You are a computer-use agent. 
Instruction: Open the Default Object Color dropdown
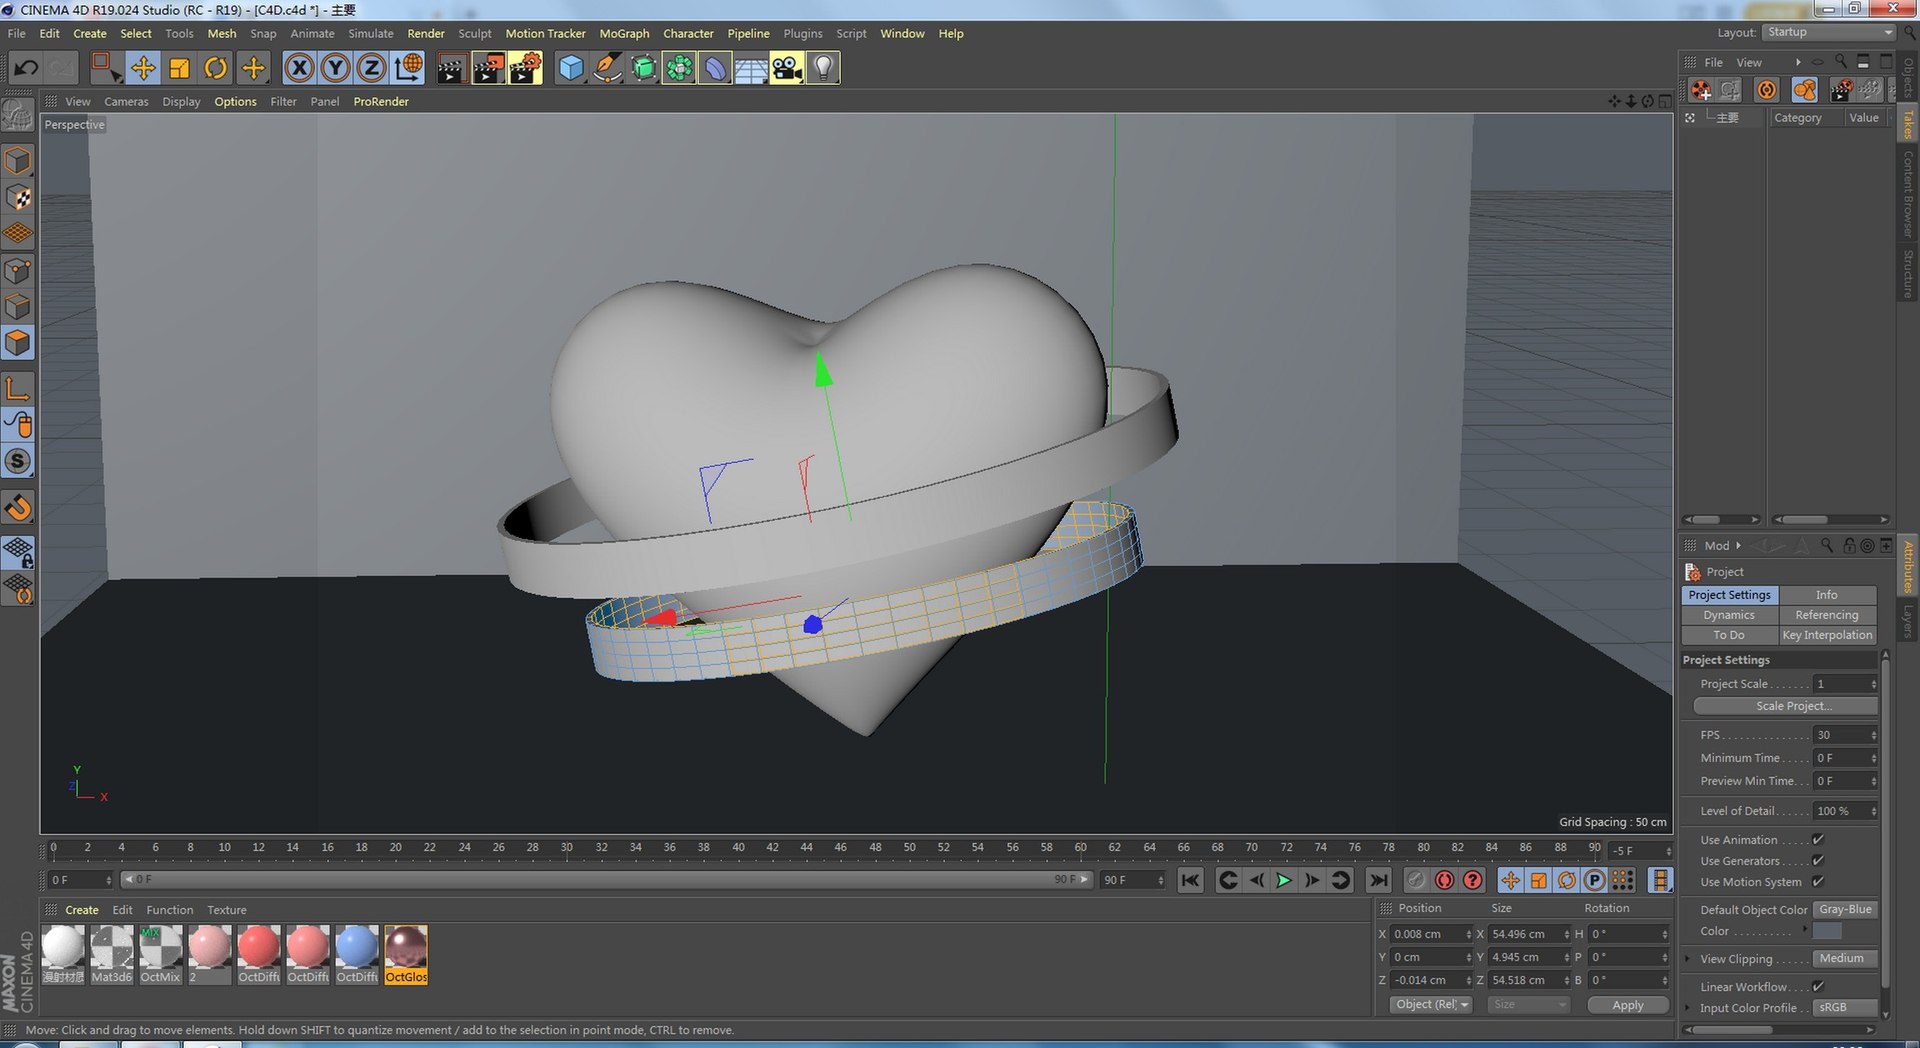point(1845,910)
